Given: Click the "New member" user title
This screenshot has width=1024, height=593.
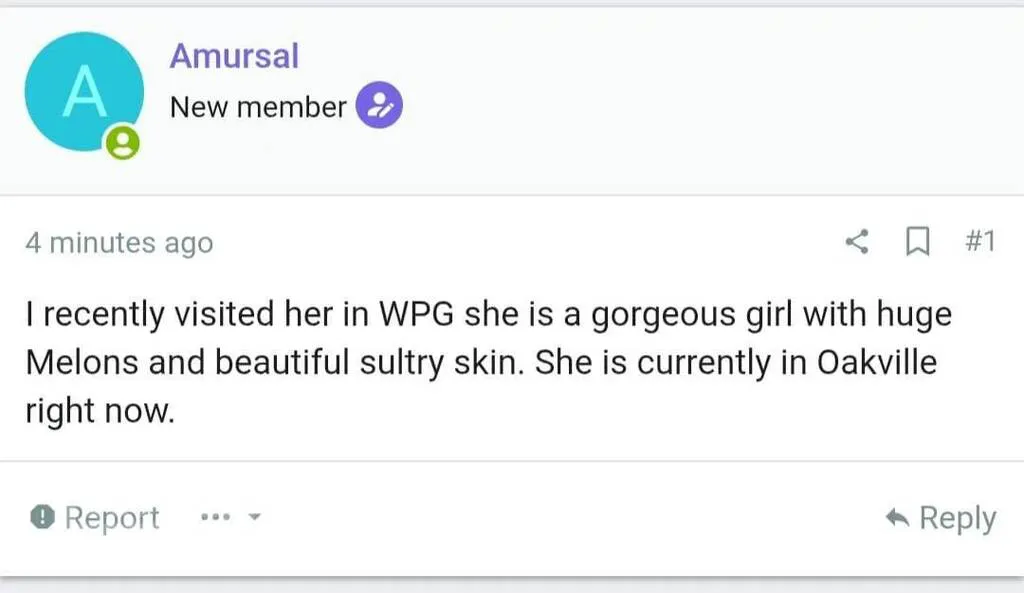Looking at the screenshot, I should (258, 107).
